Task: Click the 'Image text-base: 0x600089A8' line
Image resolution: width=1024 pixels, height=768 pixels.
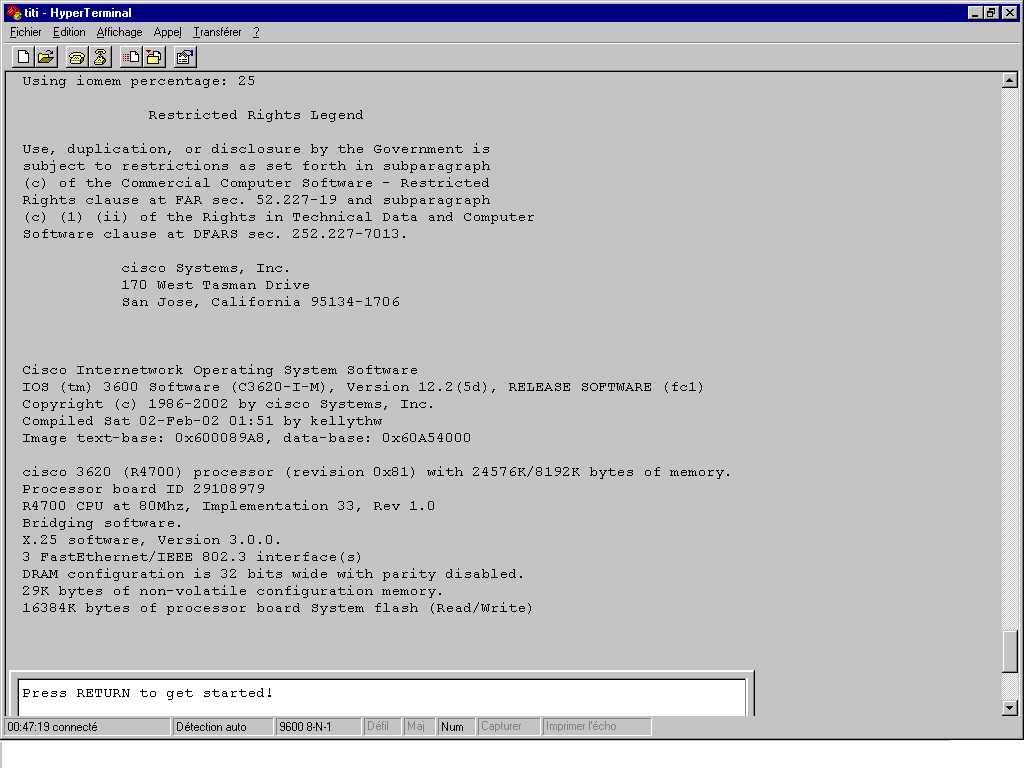Action: pos(247,438)
